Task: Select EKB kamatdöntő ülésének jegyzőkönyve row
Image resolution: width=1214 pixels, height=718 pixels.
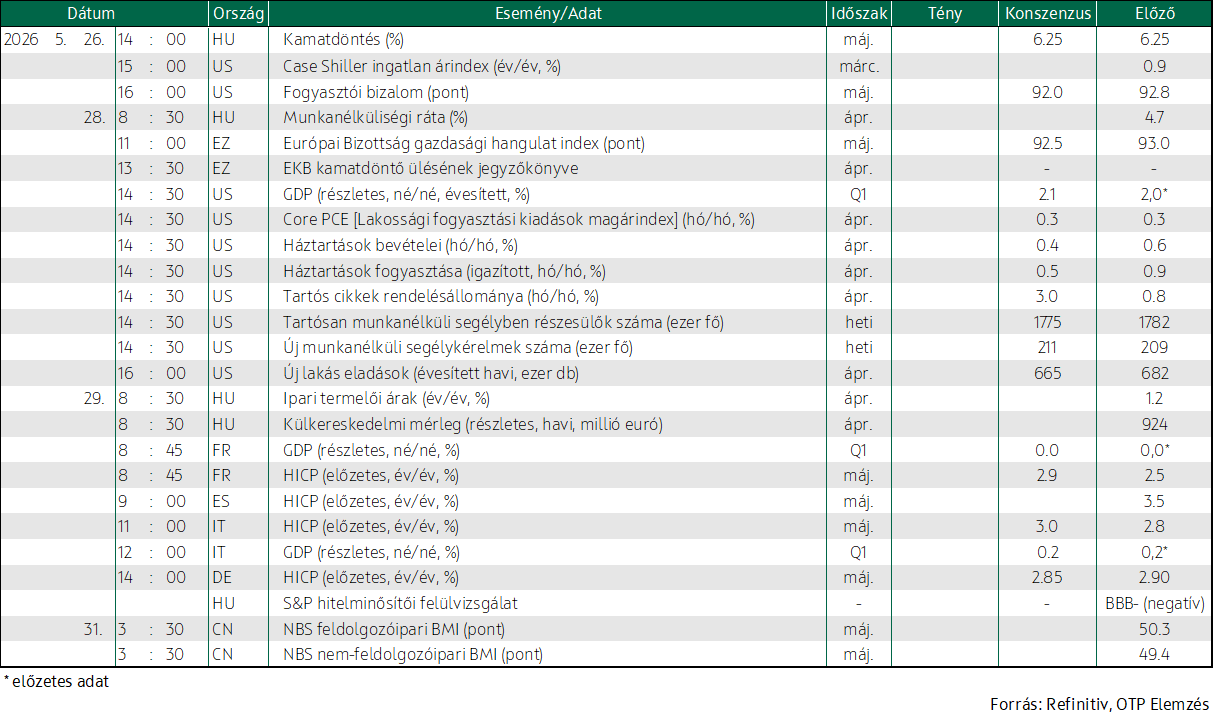Action: [606, 168]
